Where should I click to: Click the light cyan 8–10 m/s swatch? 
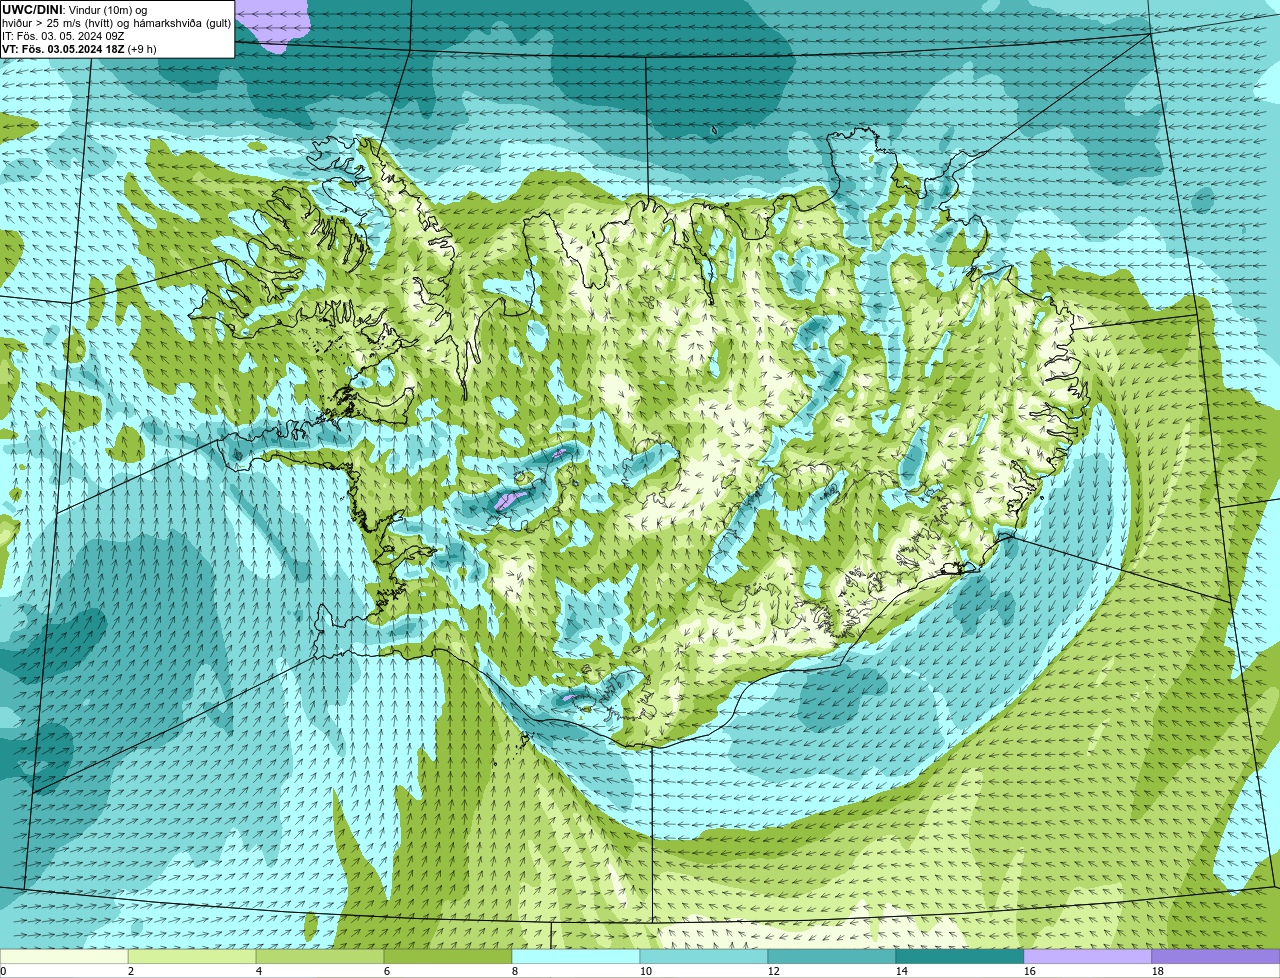[x=576, y=956]
